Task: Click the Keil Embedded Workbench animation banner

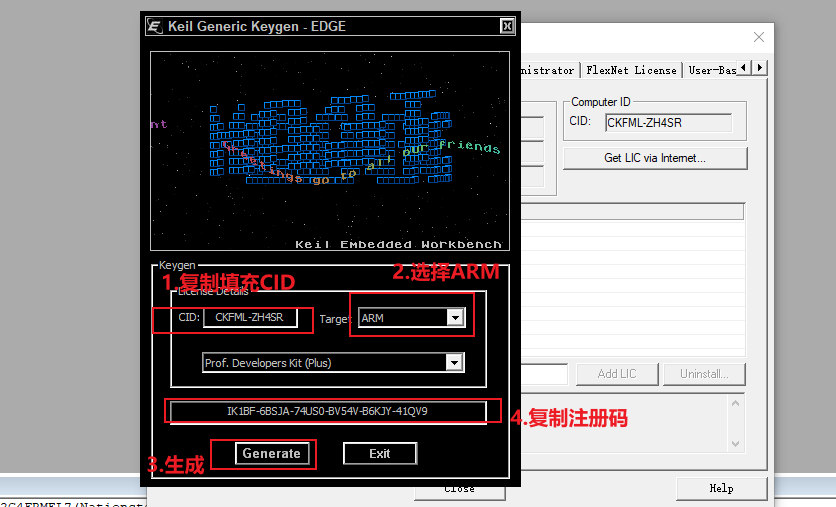Action: click(329, 151)
